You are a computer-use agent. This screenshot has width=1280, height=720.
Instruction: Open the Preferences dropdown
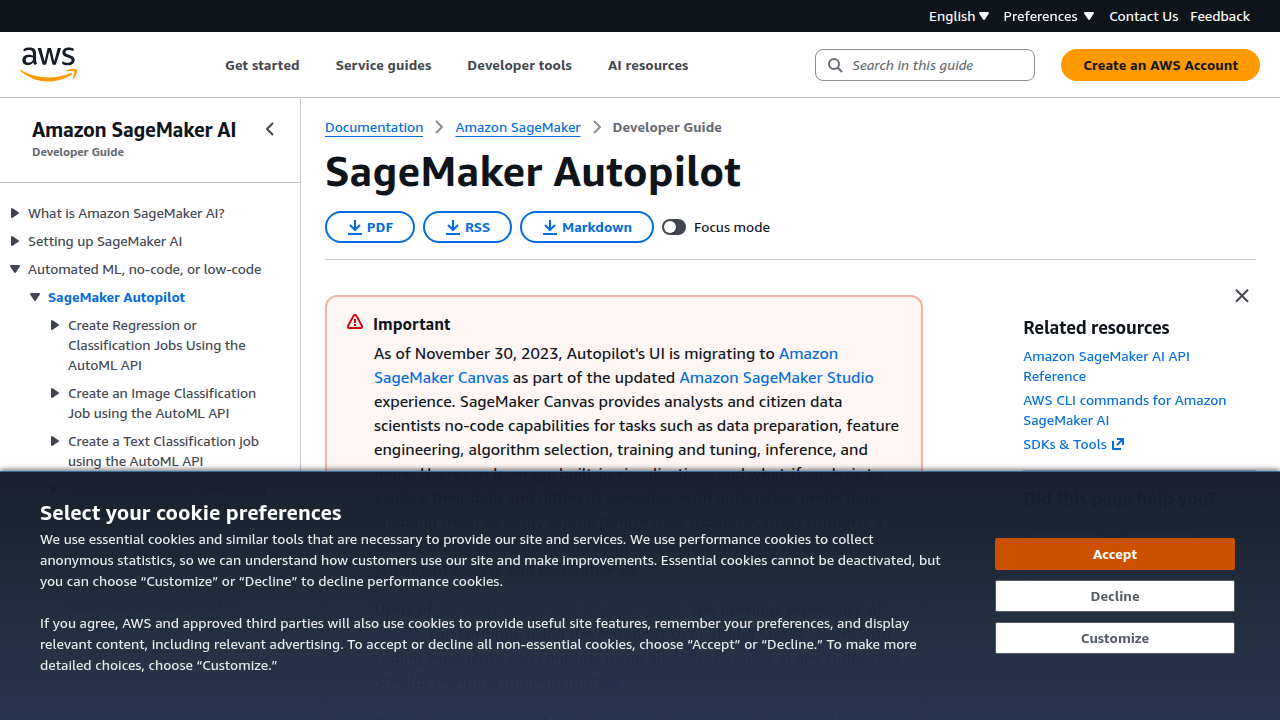click(1049, 16)
